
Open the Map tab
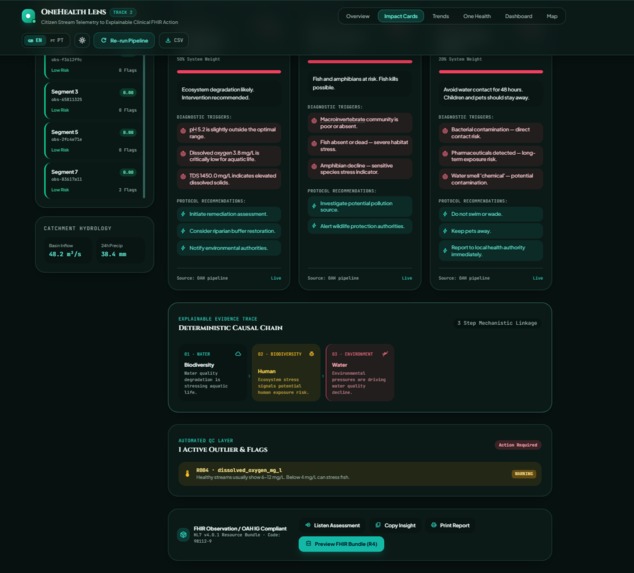pyautogui.click(x=552, y=16)
